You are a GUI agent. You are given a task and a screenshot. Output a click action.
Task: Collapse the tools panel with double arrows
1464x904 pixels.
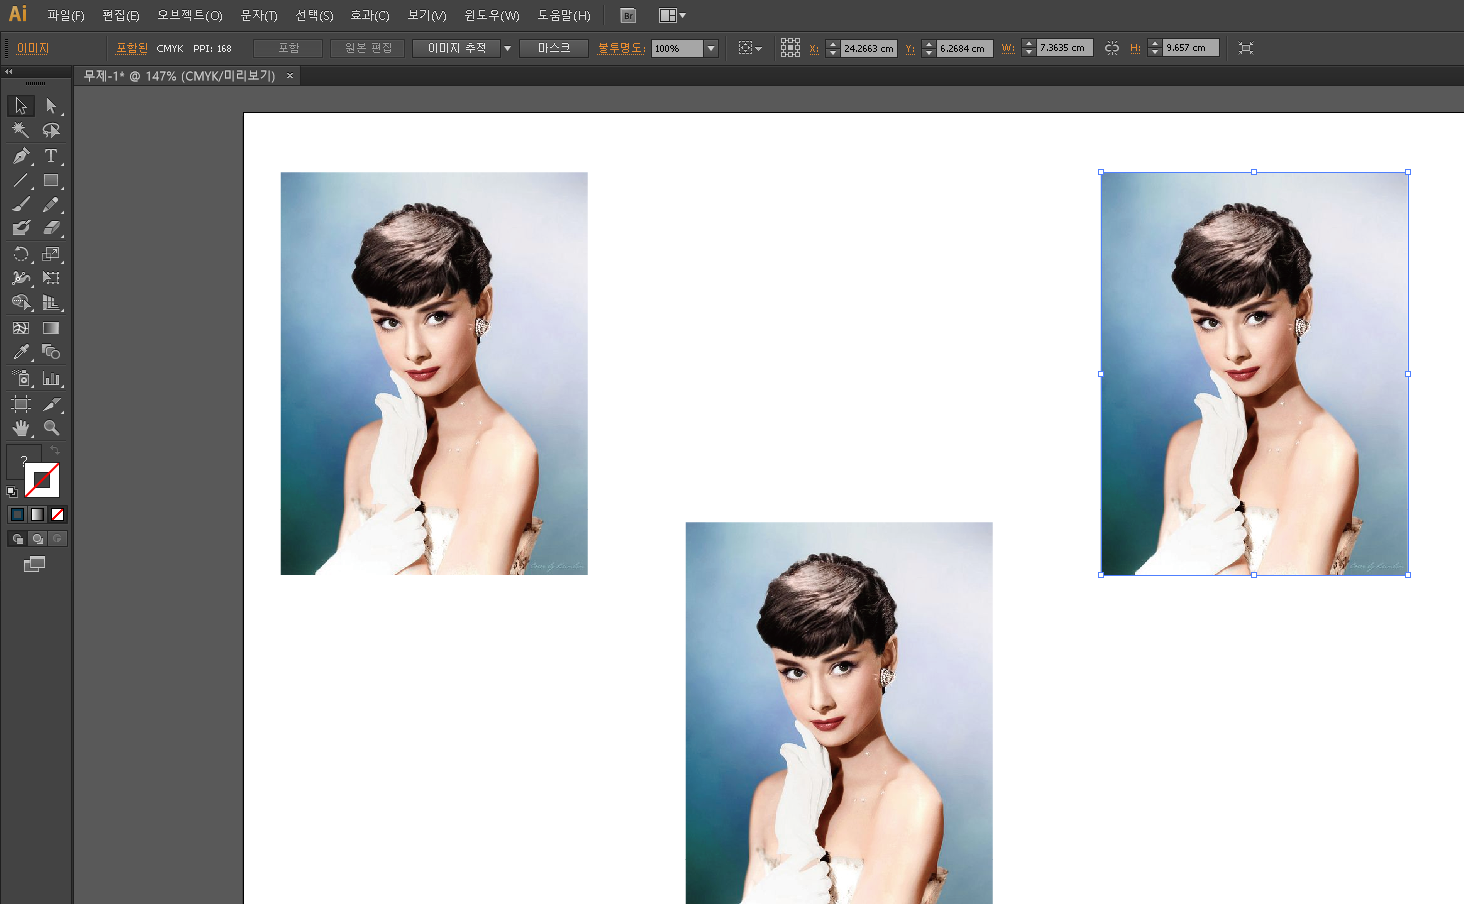pyautogui.click(x=9, y=72)
